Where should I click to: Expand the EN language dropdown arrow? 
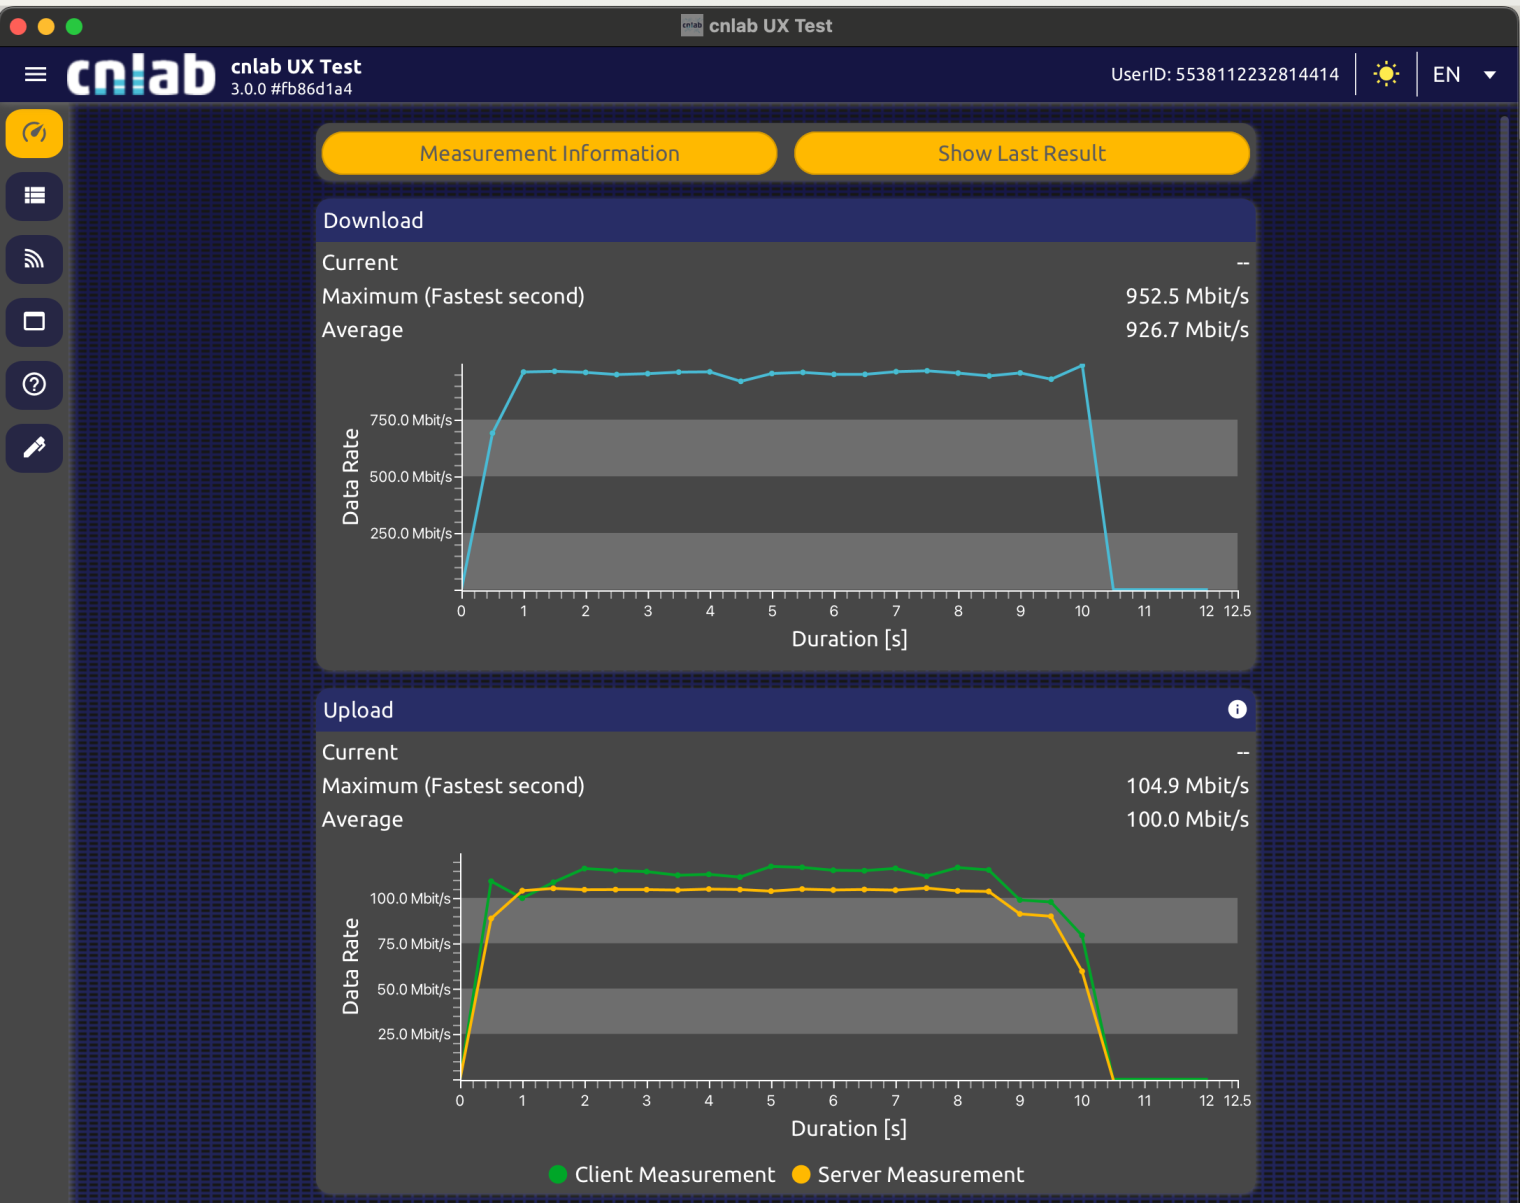[x=1489, y=75]
